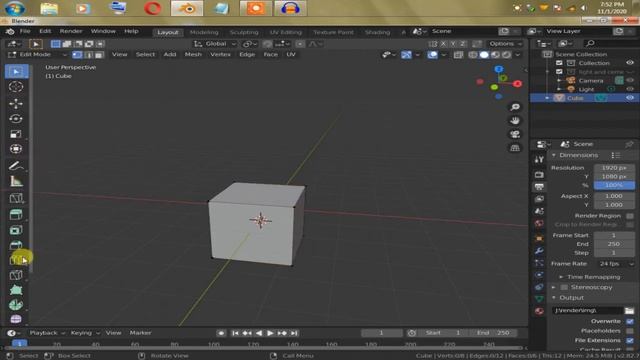Switch perspective/orthographic grid icon
This screenshot has width=640, height=360.
pyautogui.click(x=515, y=148)
